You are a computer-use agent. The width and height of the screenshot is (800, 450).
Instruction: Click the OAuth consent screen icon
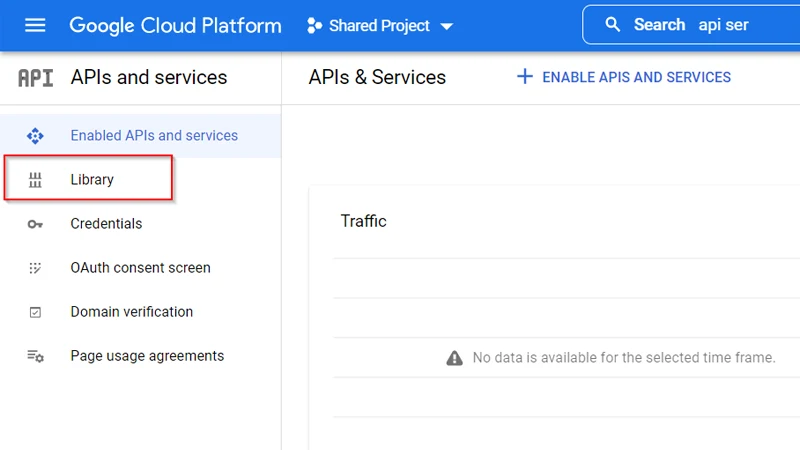point(36,268)
